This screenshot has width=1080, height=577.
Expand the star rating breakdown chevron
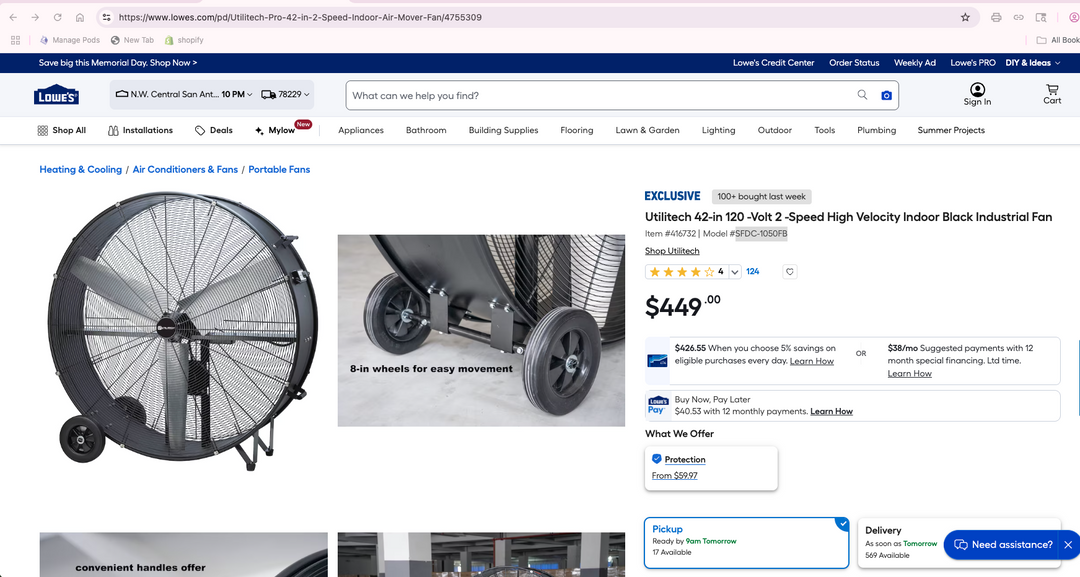coord(735,272)
